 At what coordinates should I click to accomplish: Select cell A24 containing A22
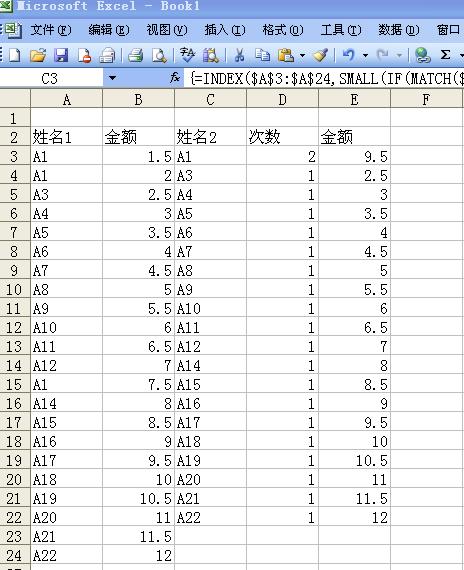click(67, 555)
